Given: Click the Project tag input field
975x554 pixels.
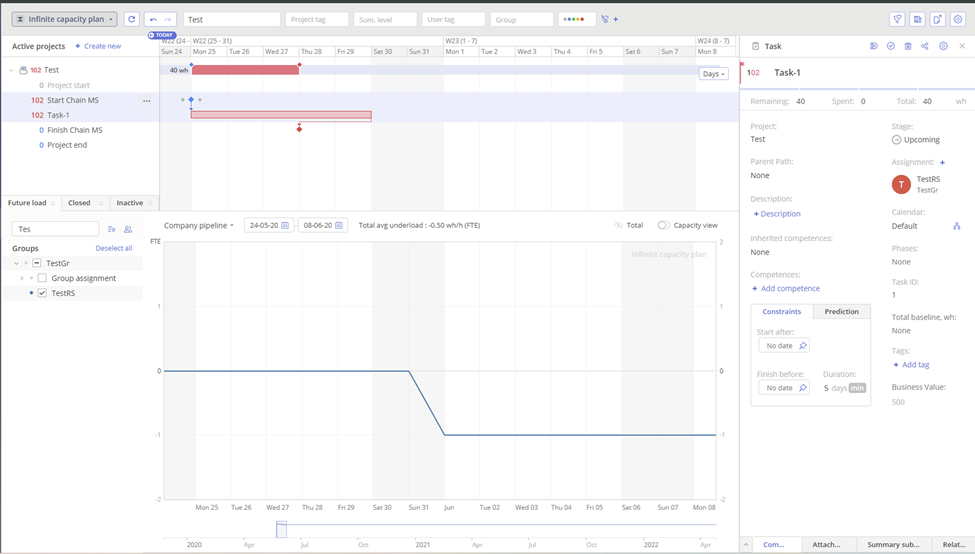Looking at the screenshot, I should click(x=317, y=19).
